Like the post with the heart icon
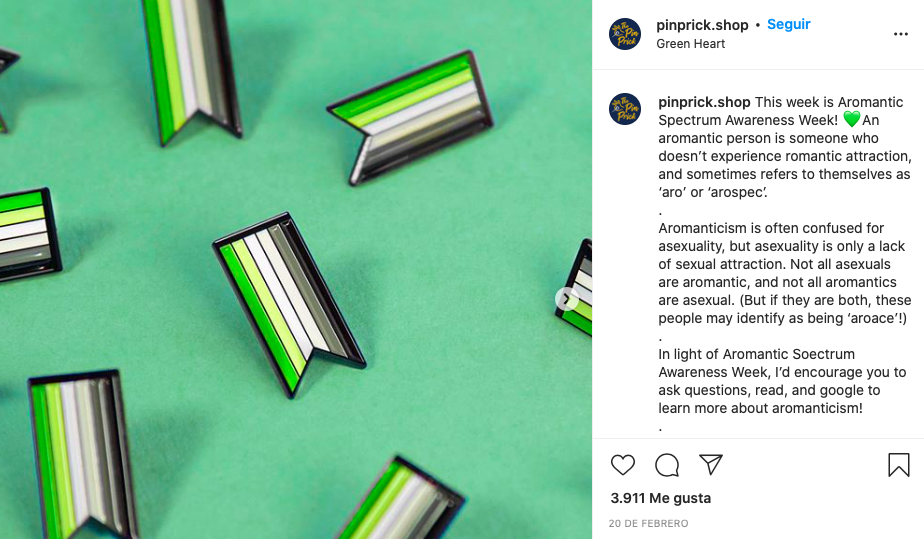The image size is (924, 539). (622, 465)
